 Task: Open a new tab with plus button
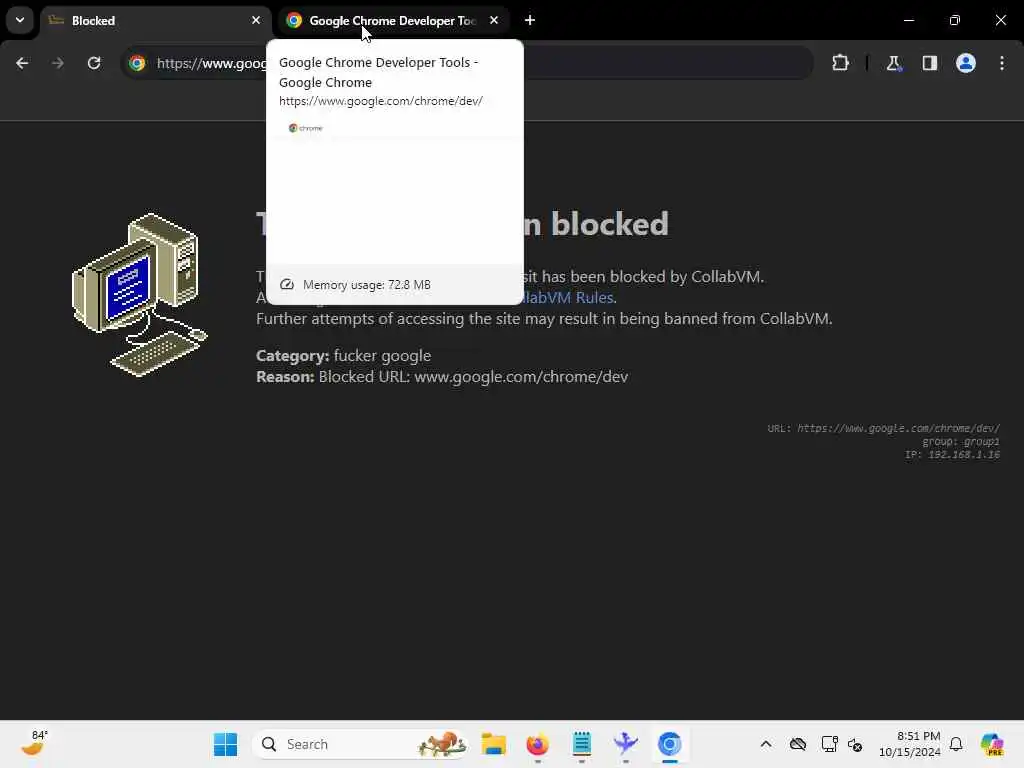pyautogui.click(x=530, y=21)
